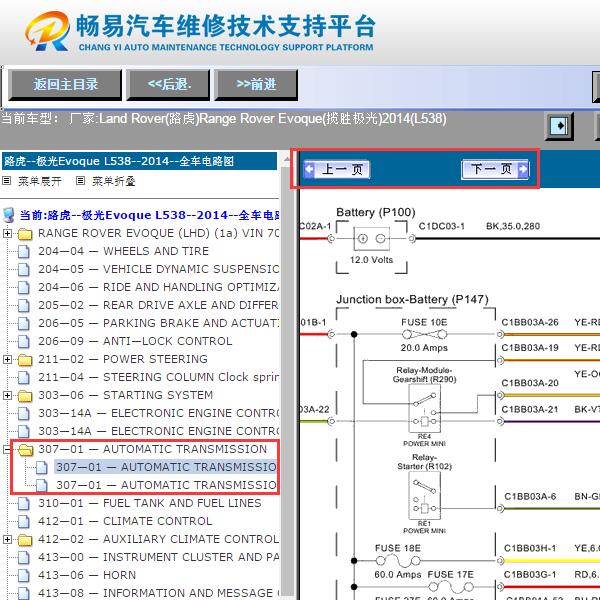
Task: Click document icon of 413-06 HORN
Action: 24,575
